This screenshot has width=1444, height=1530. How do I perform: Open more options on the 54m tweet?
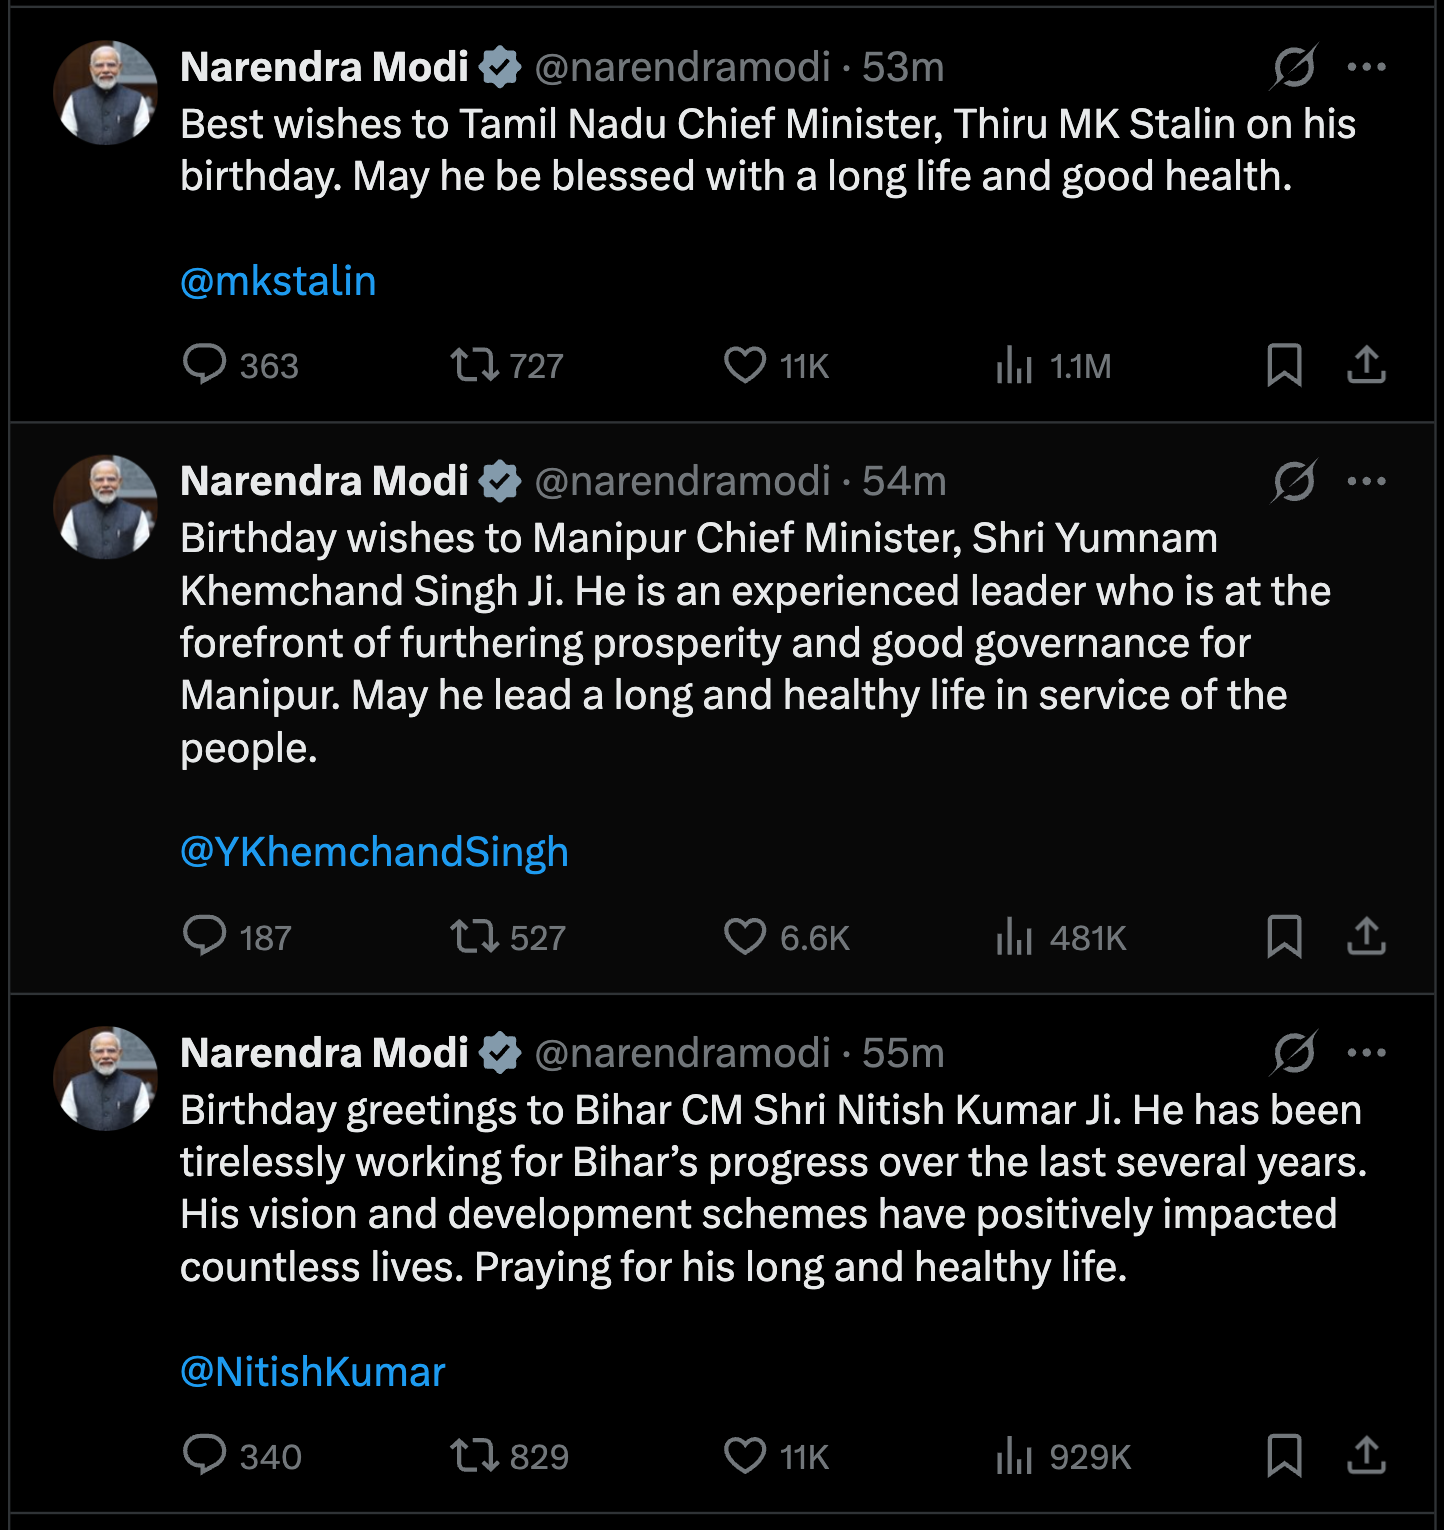pos(1366,481)
